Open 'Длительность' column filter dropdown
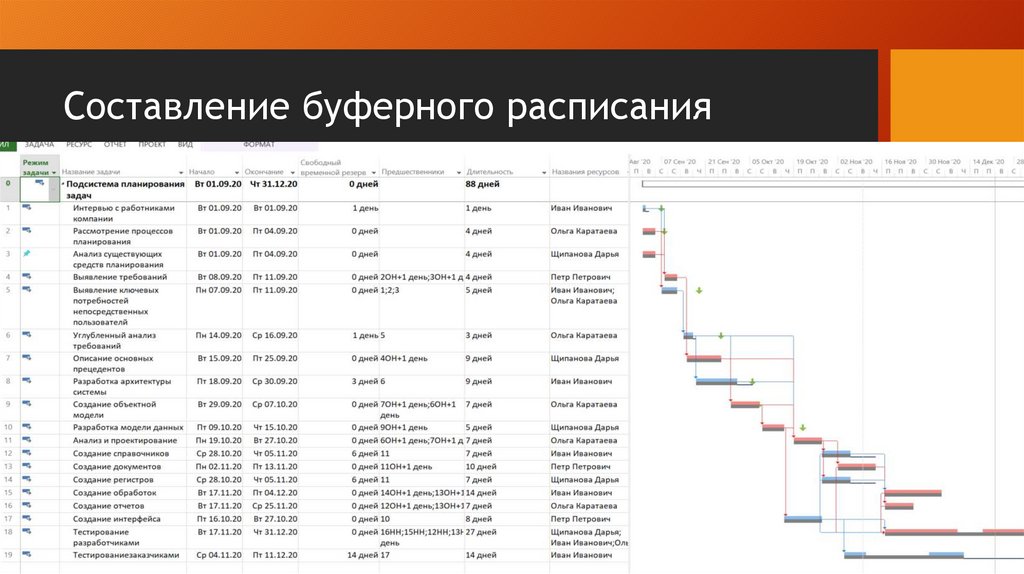The image size is (1024, 574). pos(544,173)
